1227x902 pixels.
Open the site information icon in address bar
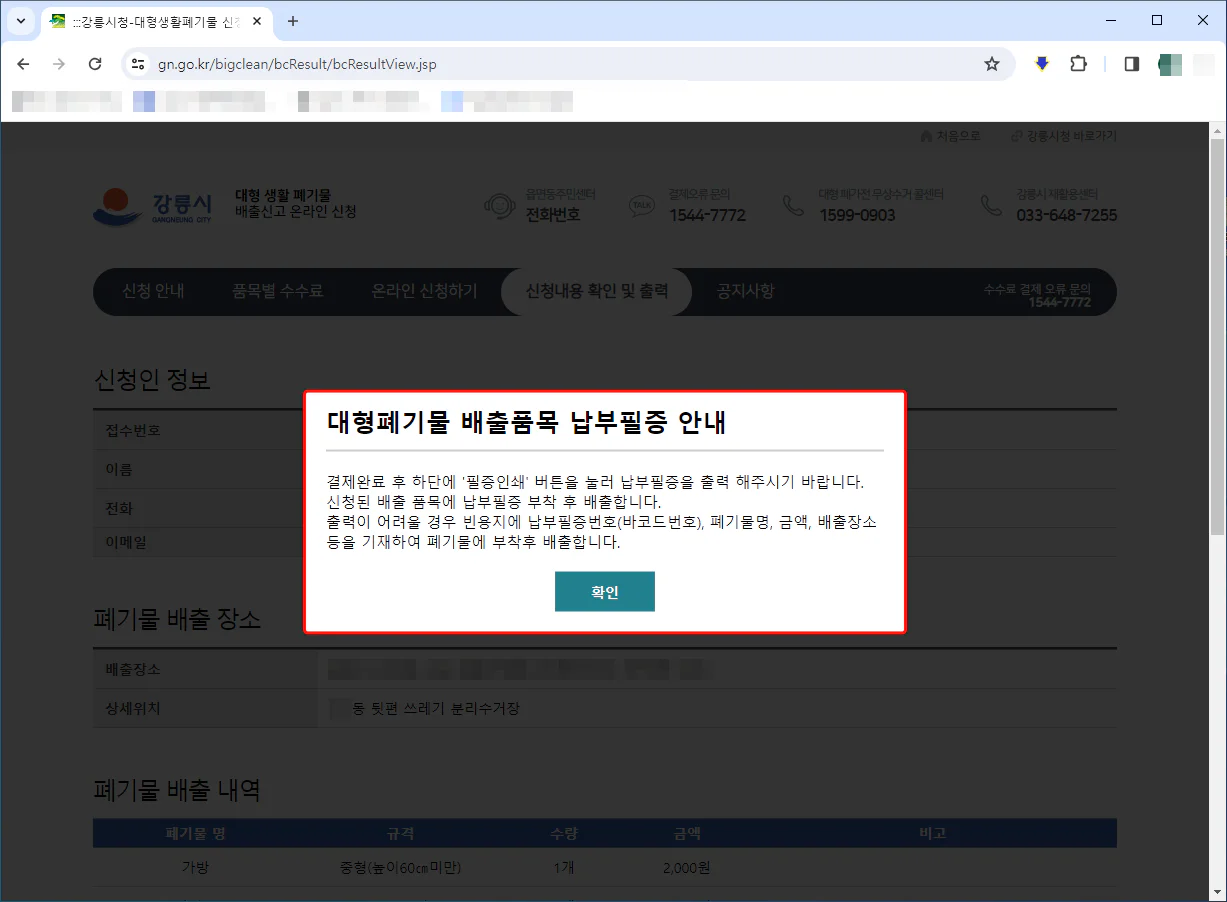point(139,64)
